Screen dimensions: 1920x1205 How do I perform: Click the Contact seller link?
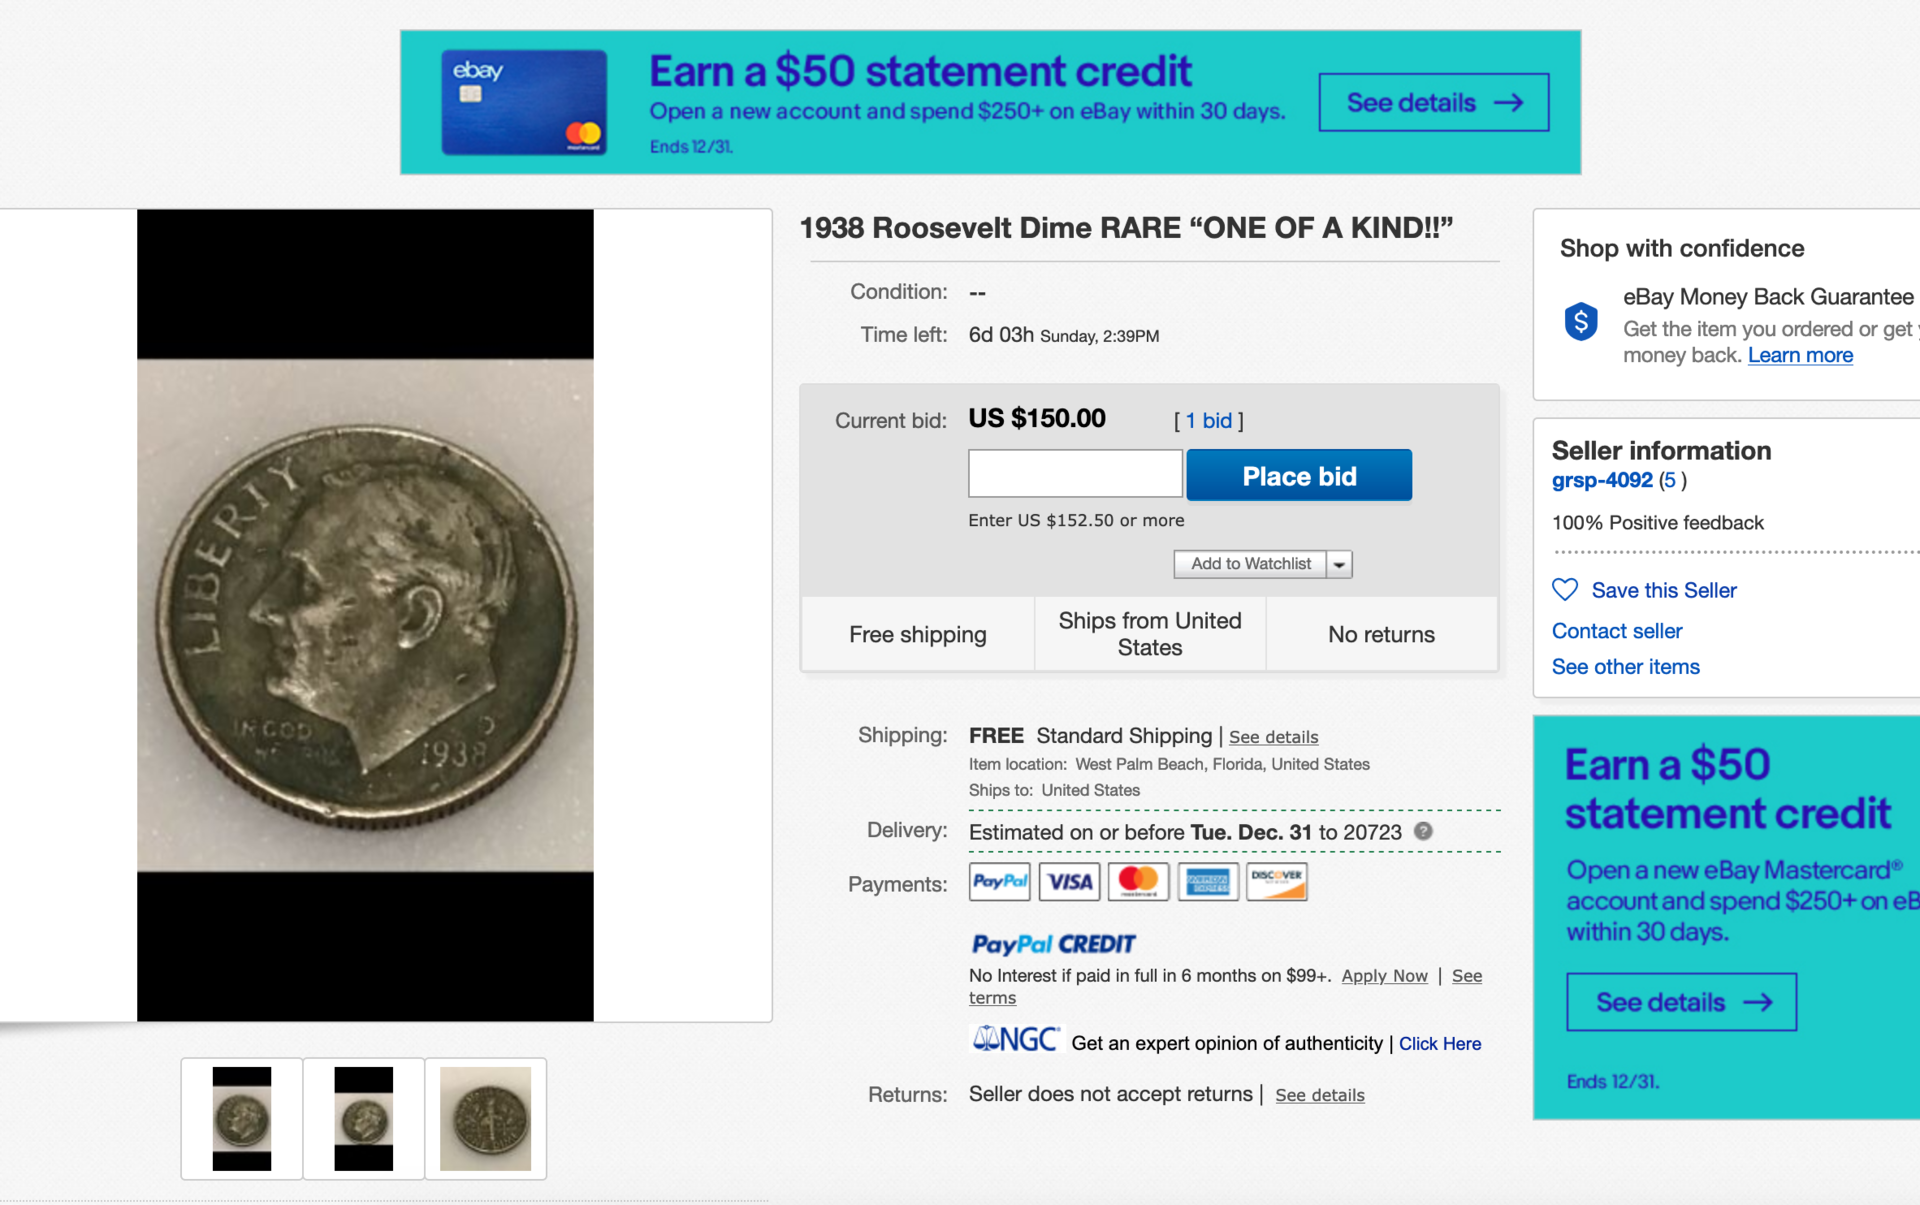point(1617,631)
